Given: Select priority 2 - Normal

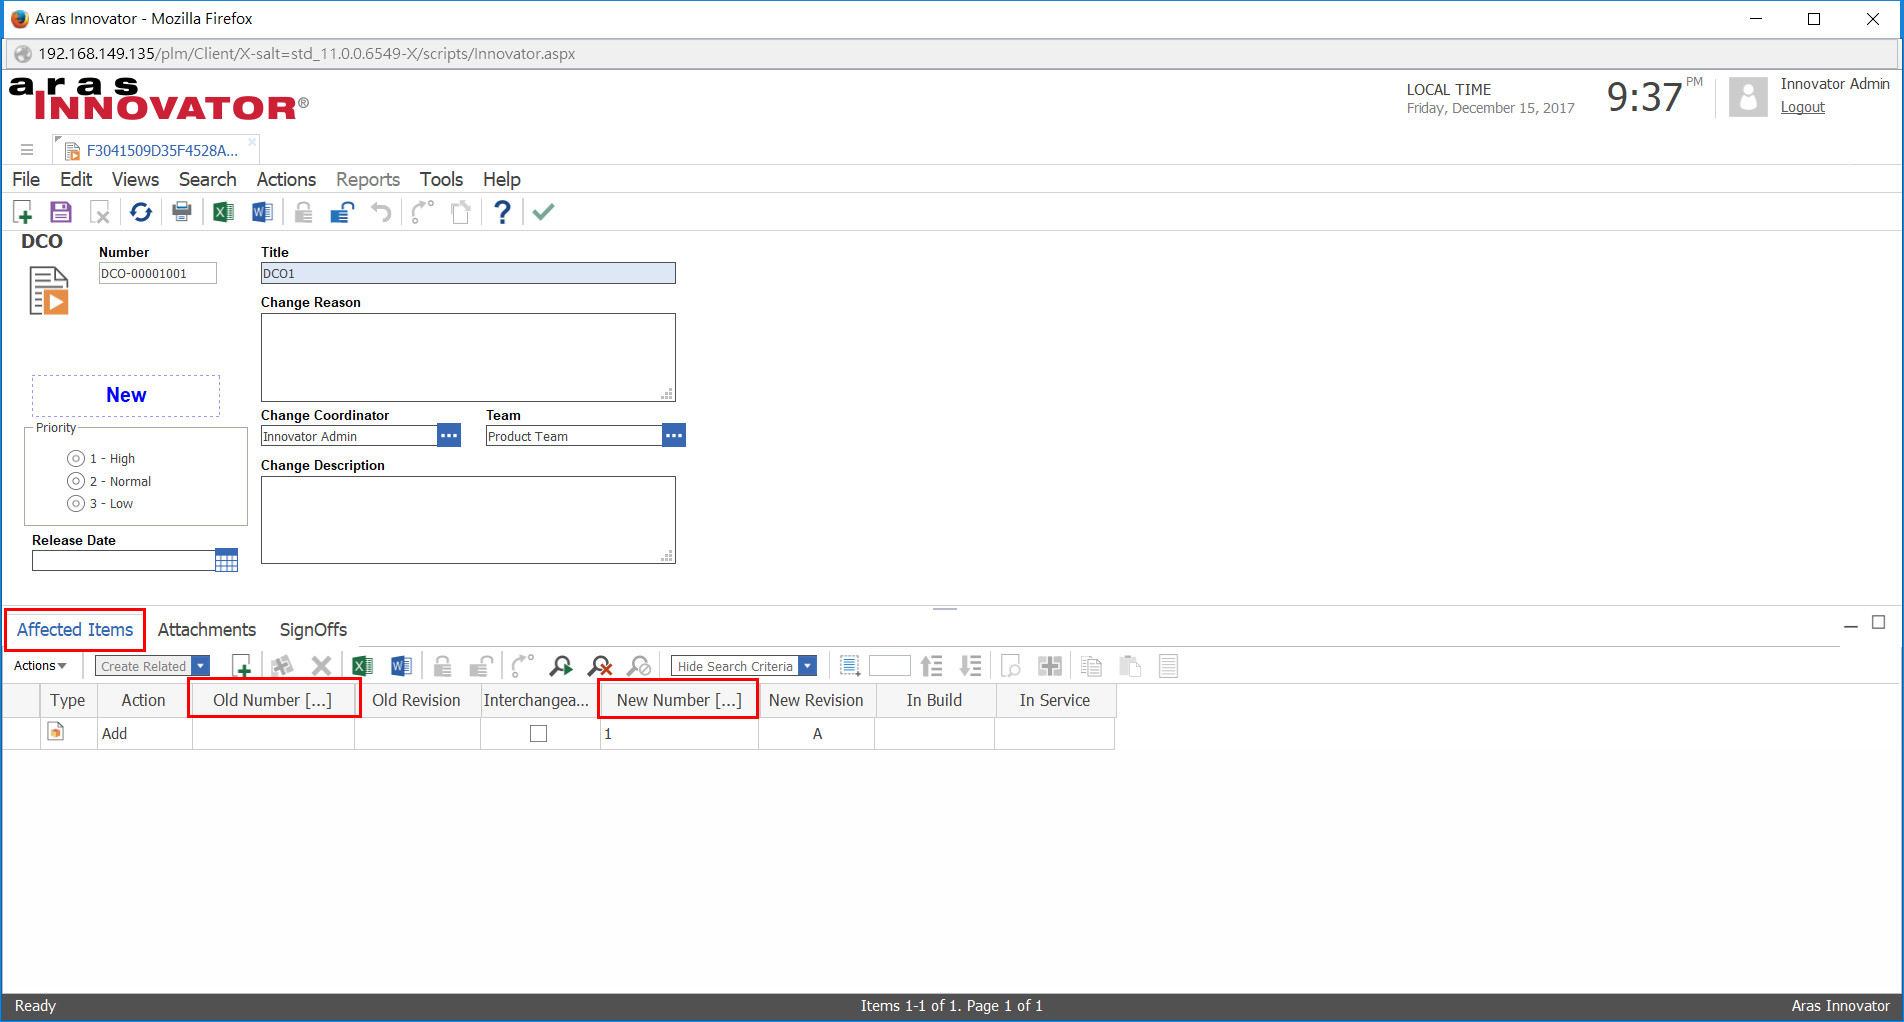Looking at the screenshot, I should (x=76, y=481).
